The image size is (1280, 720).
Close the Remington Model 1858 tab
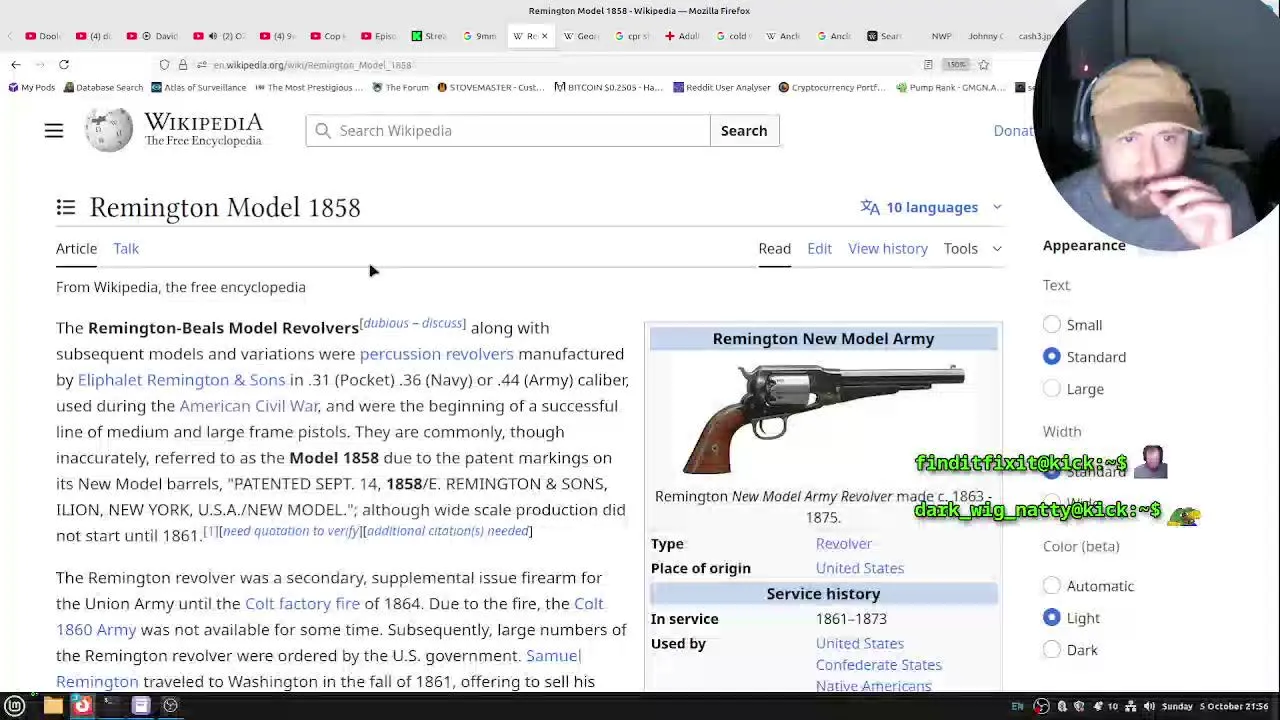coord(544,36)
